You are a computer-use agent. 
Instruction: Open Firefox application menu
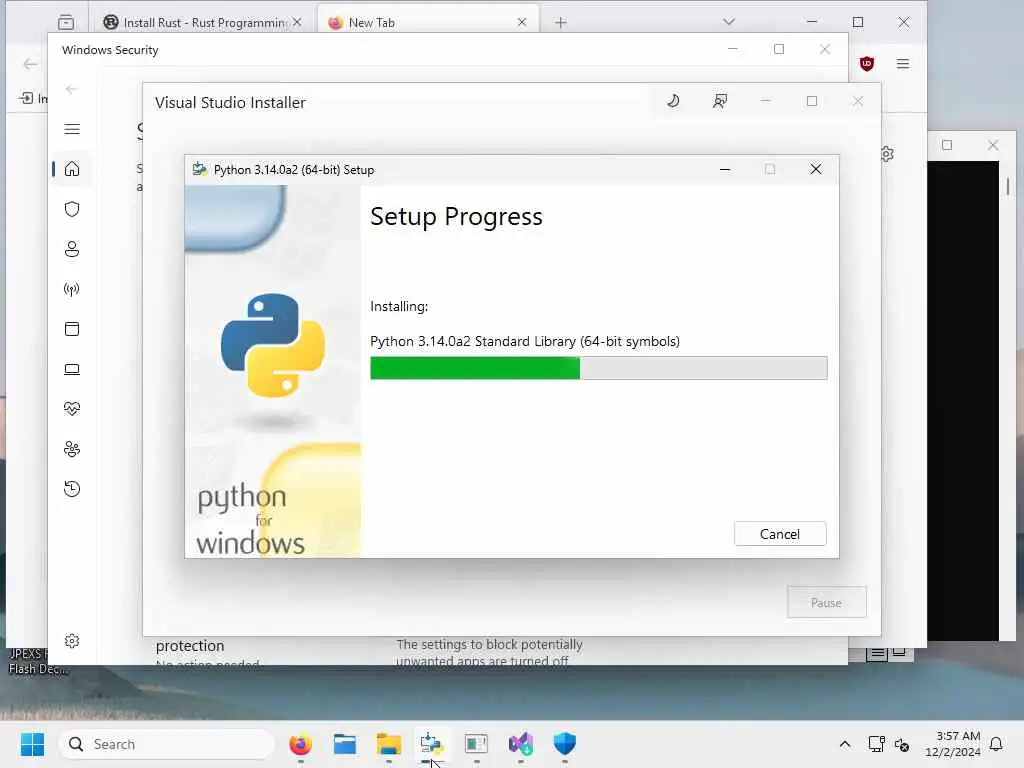click(x=903, y=63)
